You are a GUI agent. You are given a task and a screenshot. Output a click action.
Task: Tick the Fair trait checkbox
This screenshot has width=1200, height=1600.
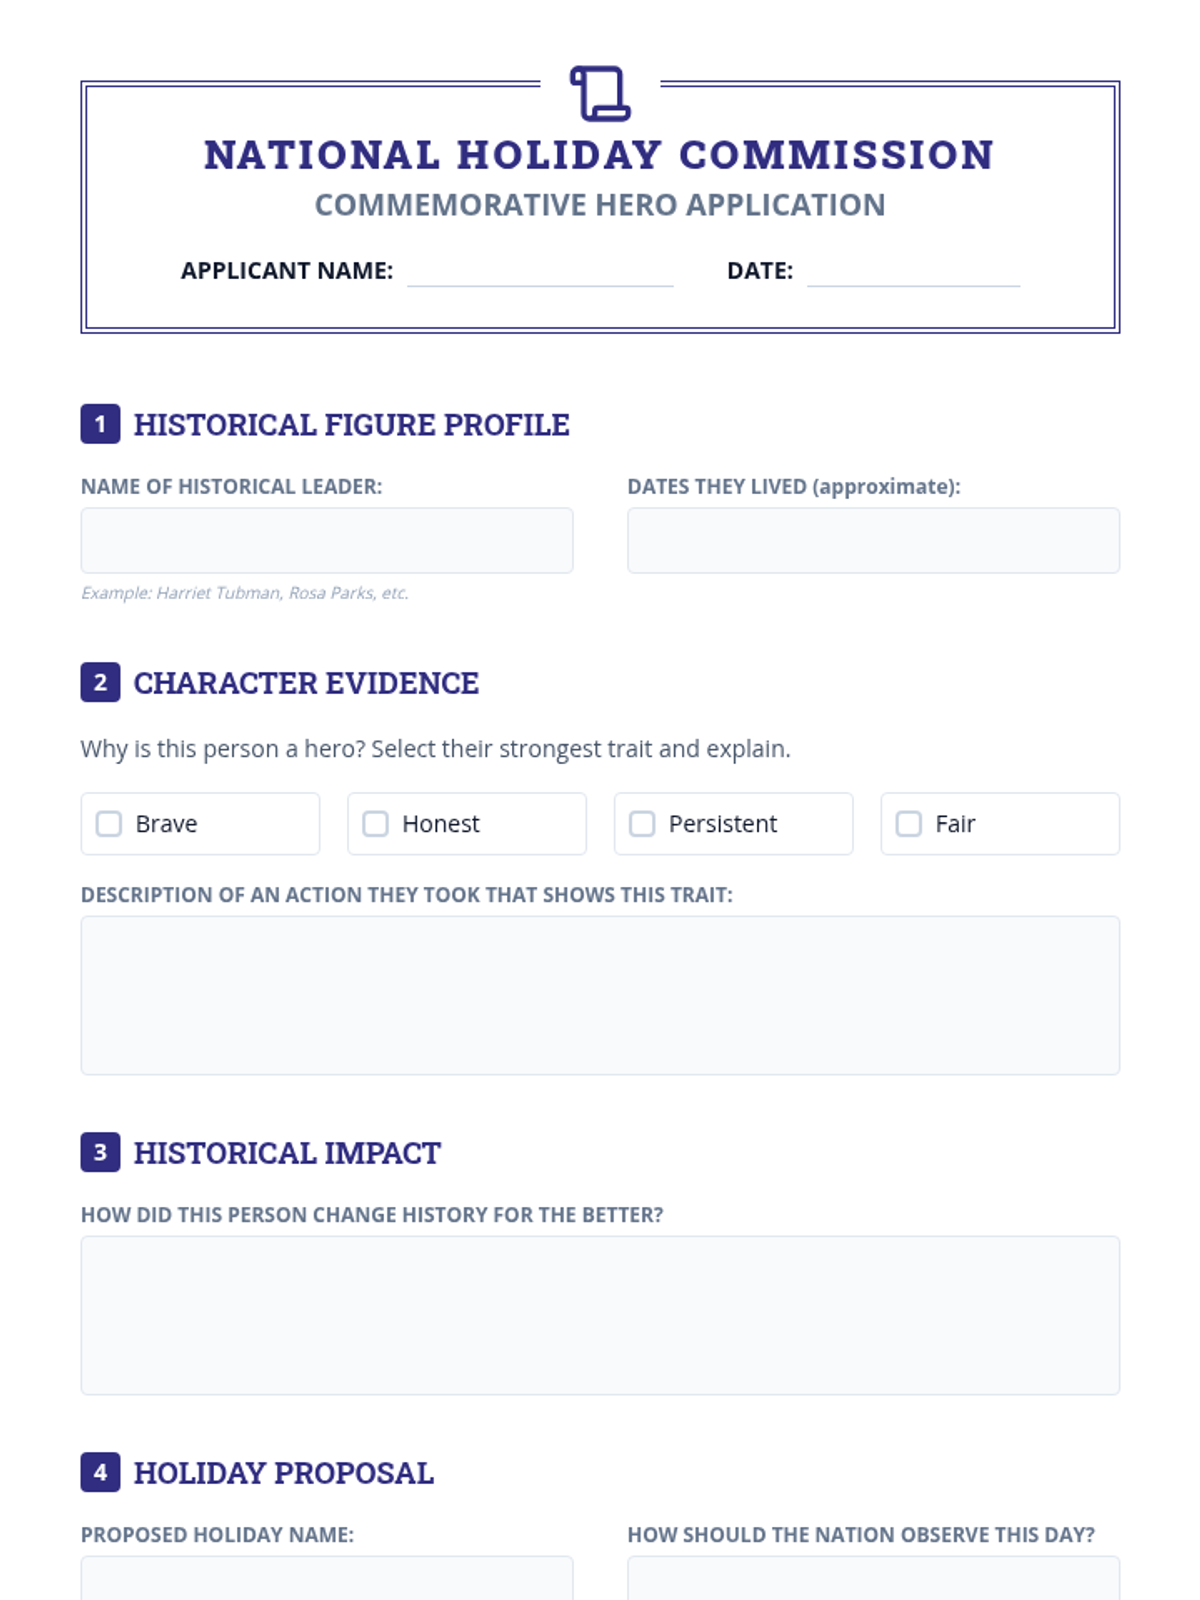(909, 824)
